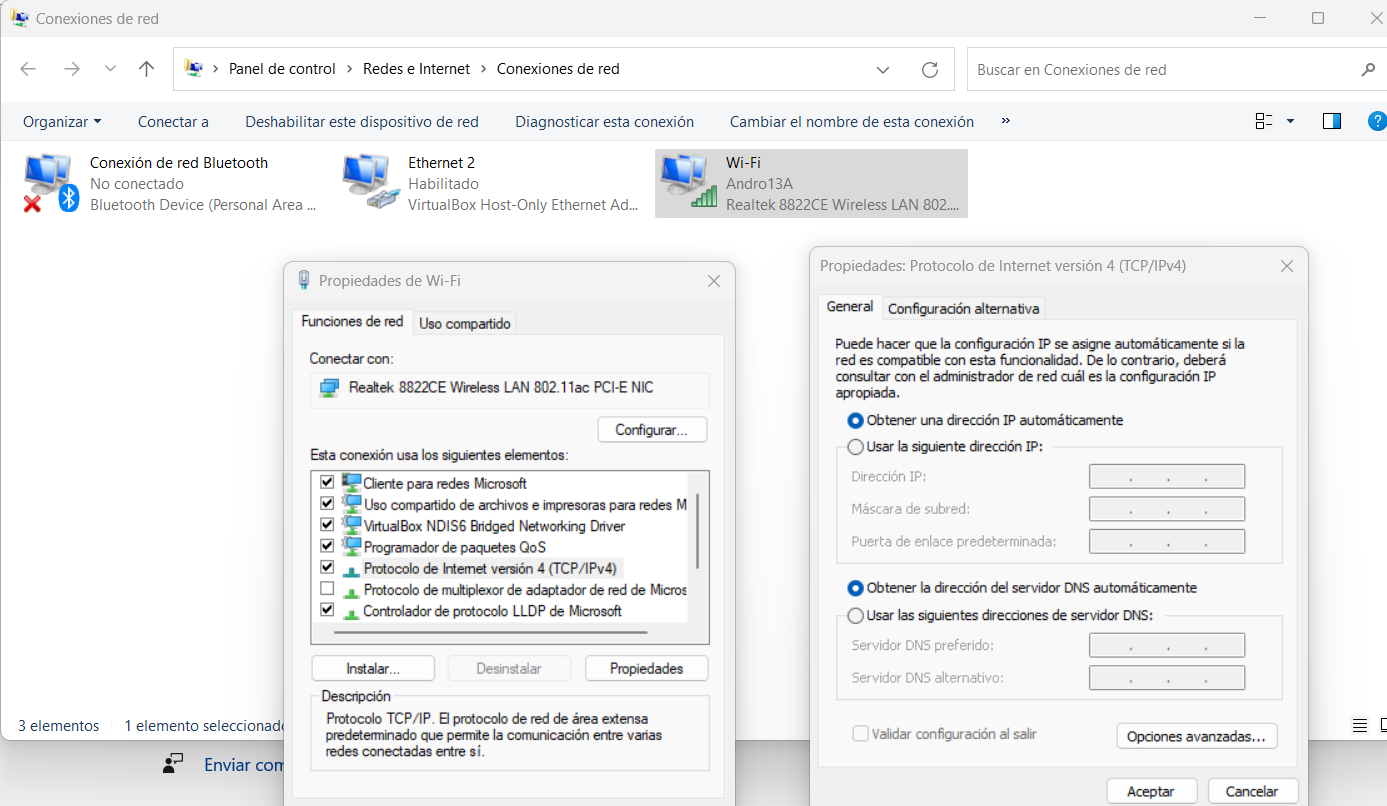Toggle Controlador de protocolo LLDP checkbox

326,609
